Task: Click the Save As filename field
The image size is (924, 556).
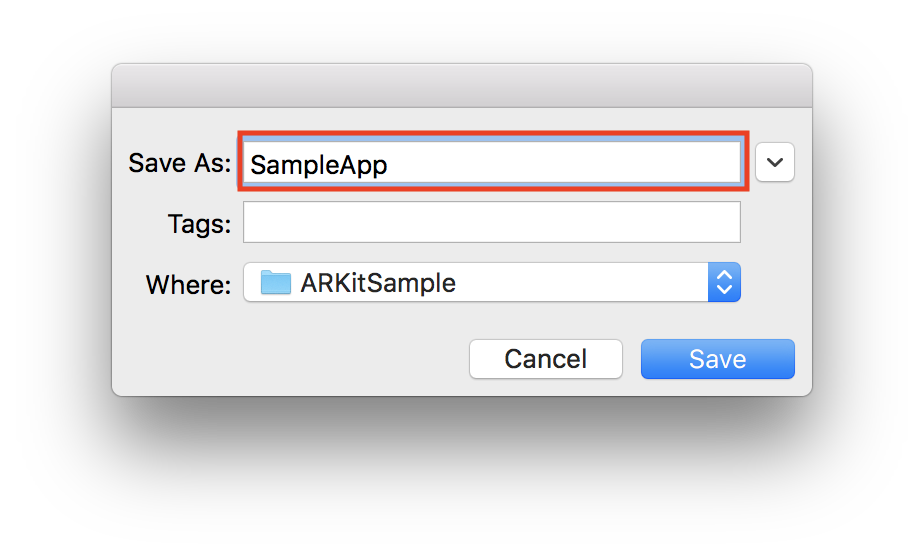Action: pos(490,163)
